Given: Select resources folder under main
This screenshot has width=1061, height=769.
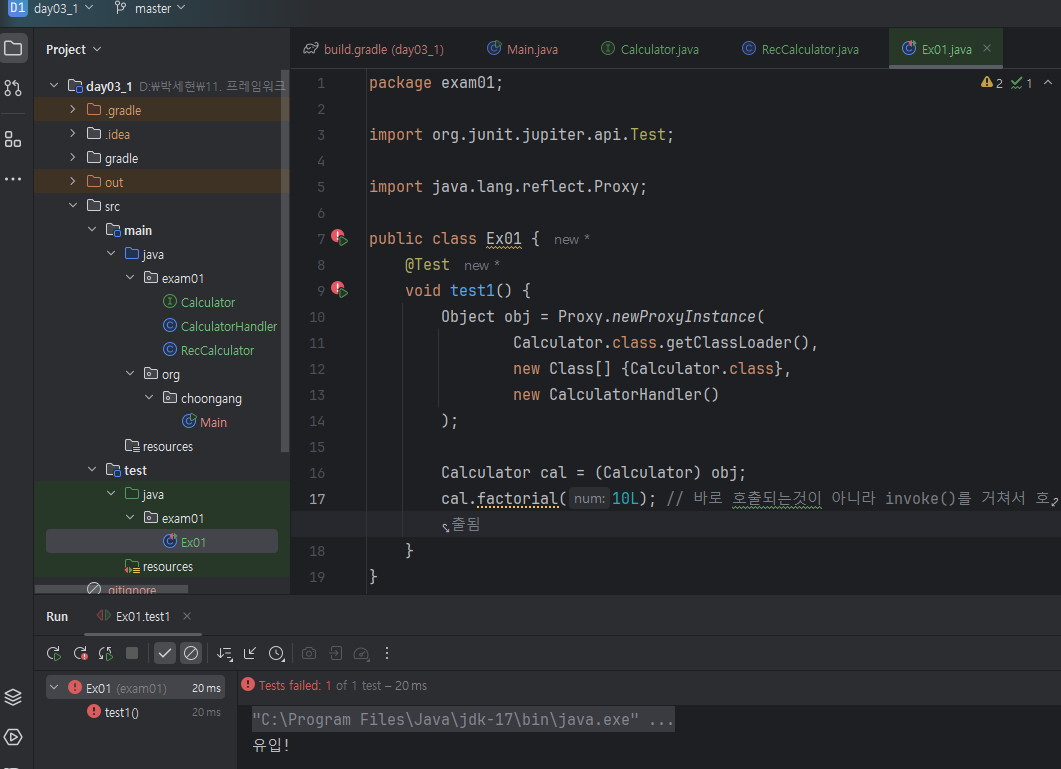Looking at the screenshot, I should [159, 446].
